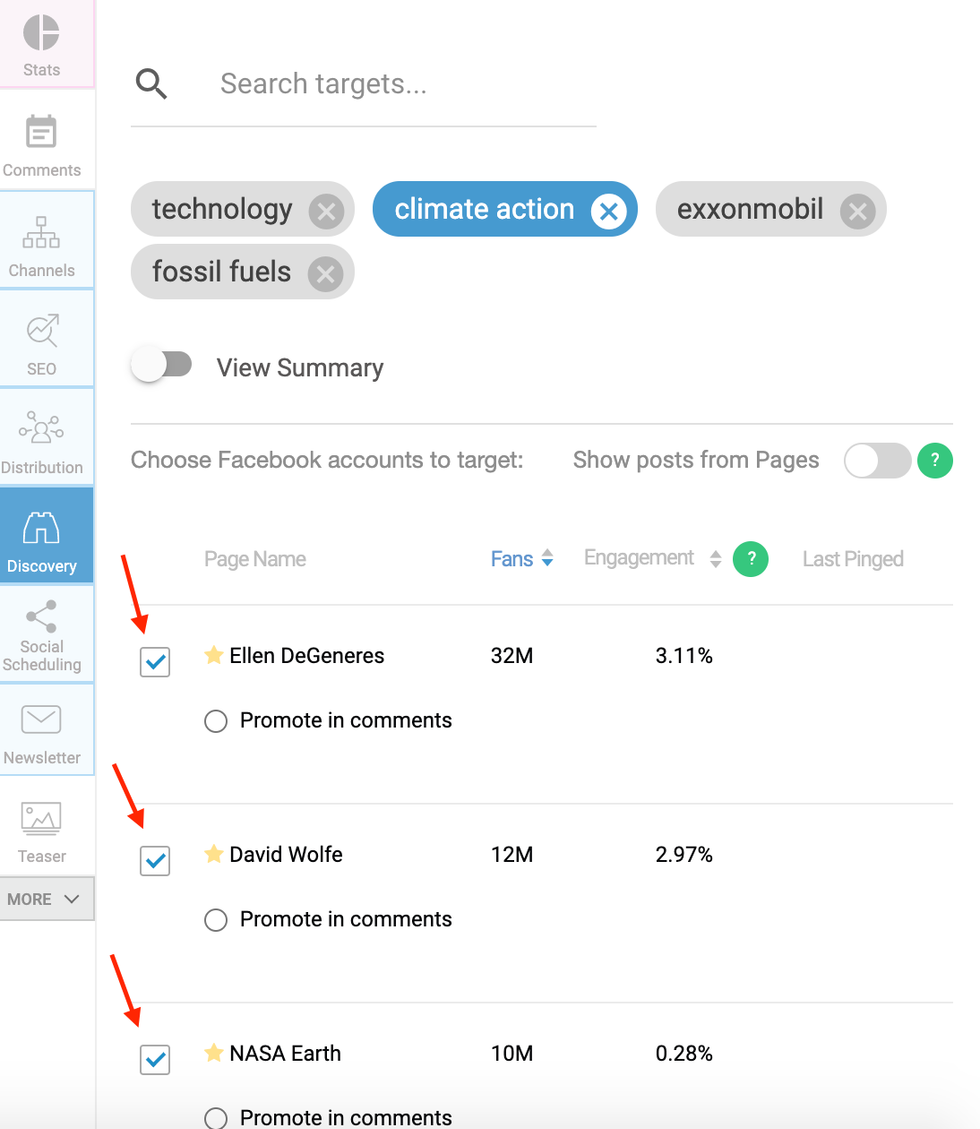Click the green help icon next to Engagement

point(750,560)
